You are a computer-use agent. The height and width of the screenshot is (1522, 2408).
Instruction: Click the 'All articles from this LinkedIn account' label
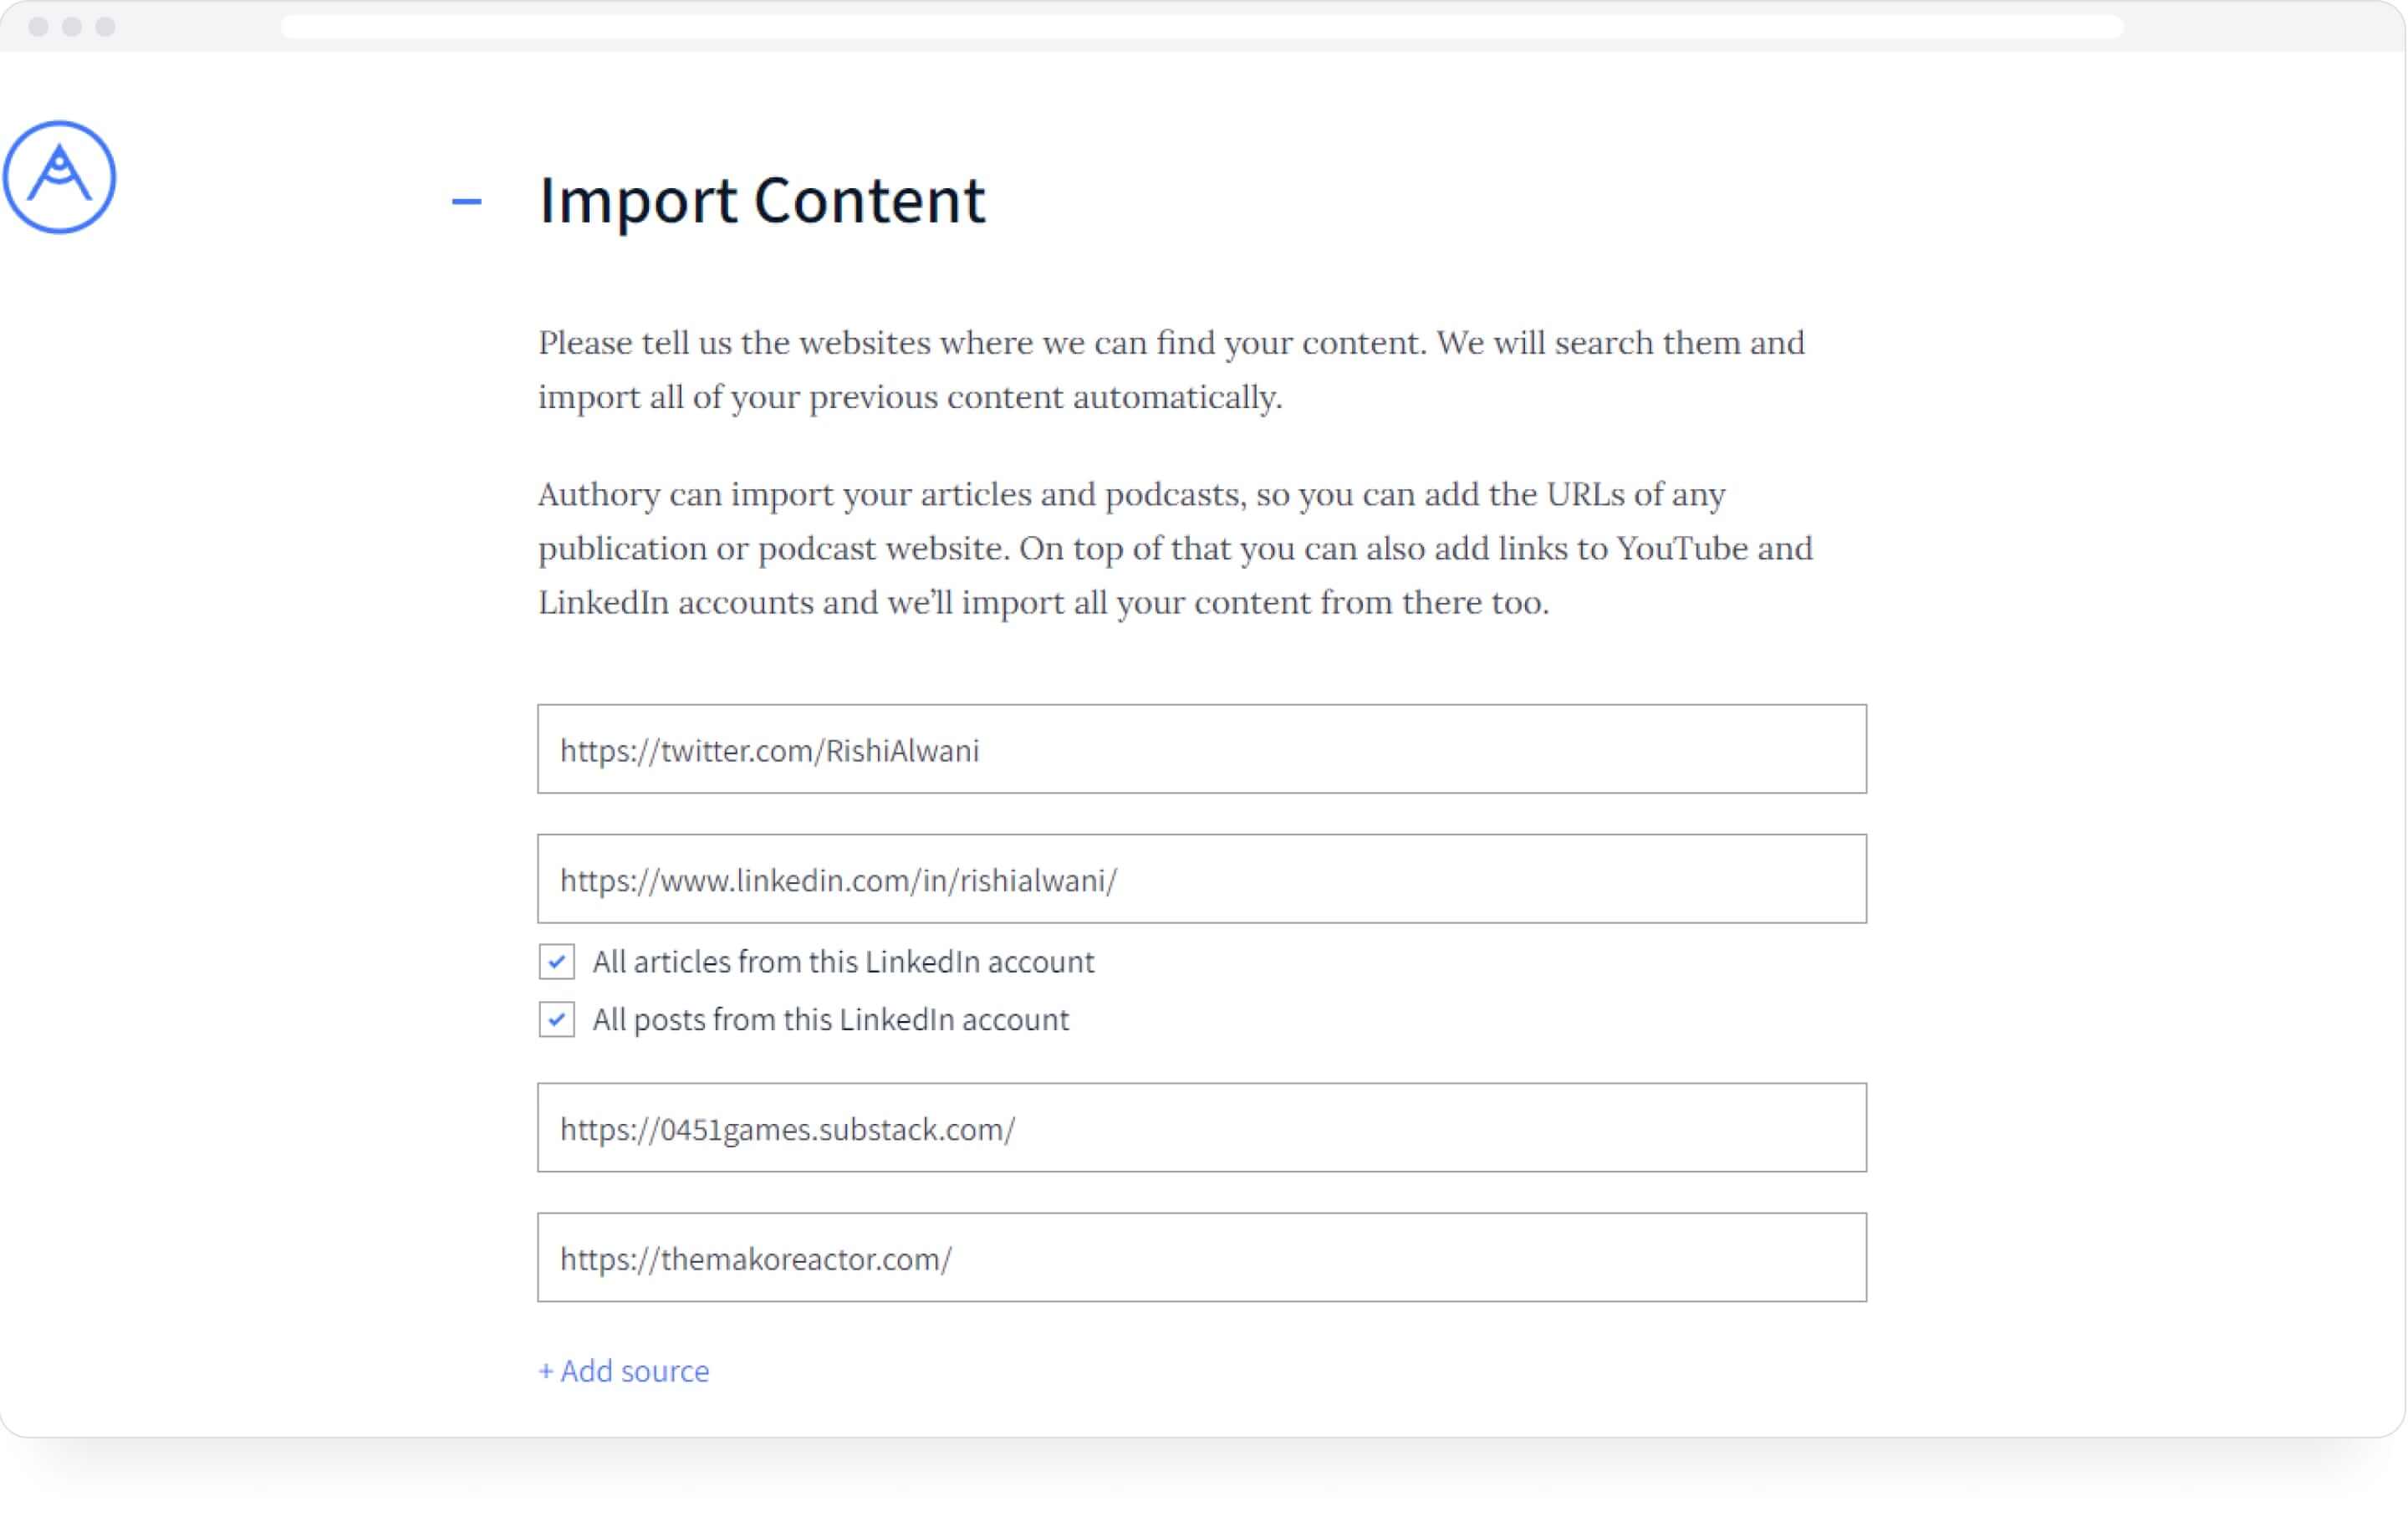[x=843, y=961]
